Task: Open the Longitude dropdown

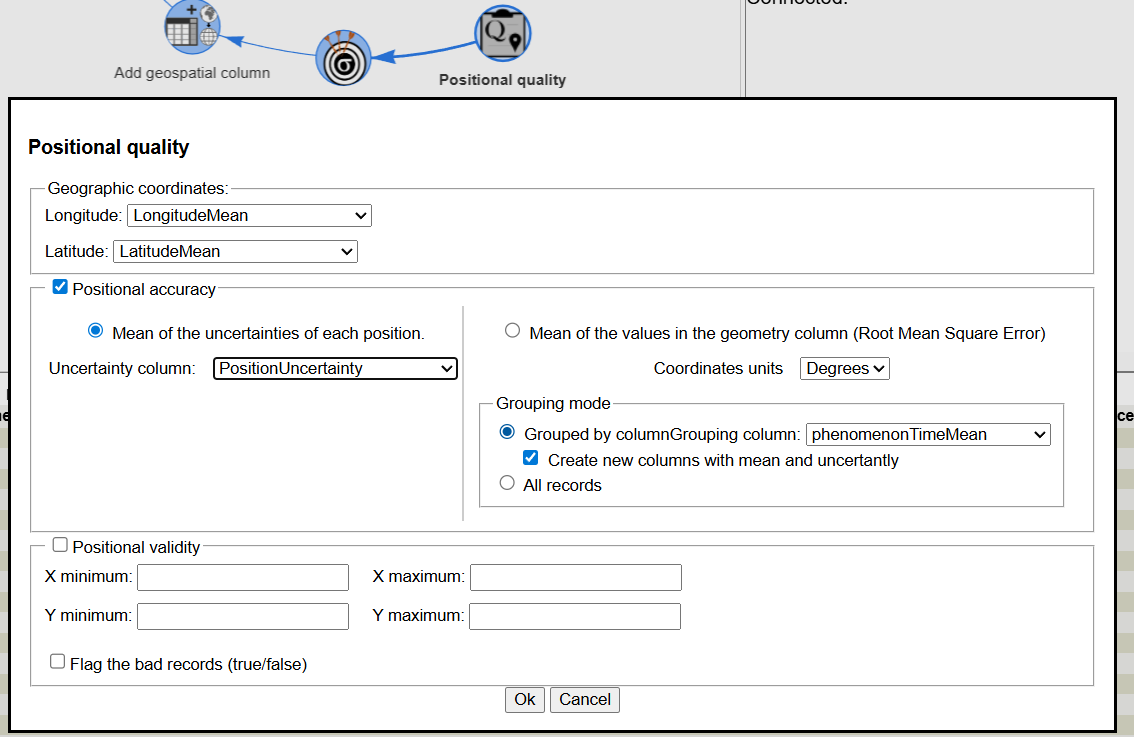Action: point(249,215)
